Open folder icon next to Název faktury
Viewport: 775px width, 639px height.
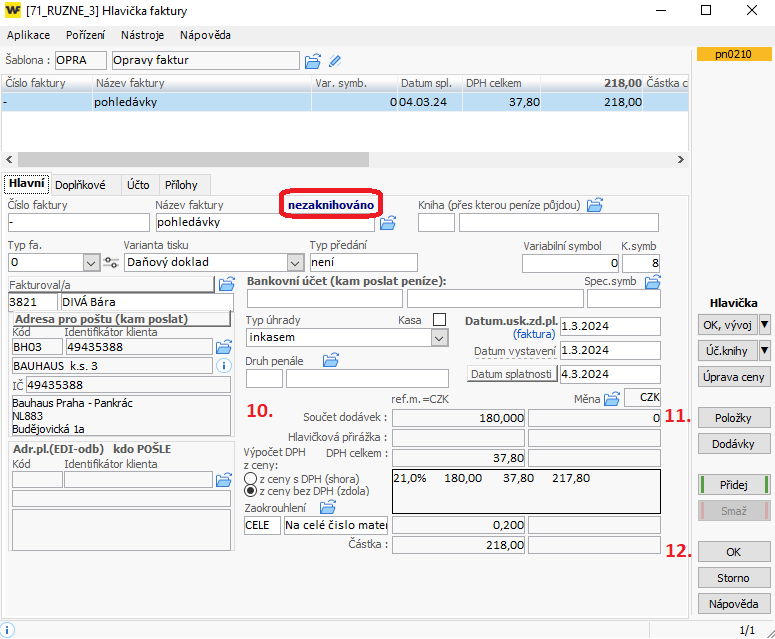(x=388, y=223)
